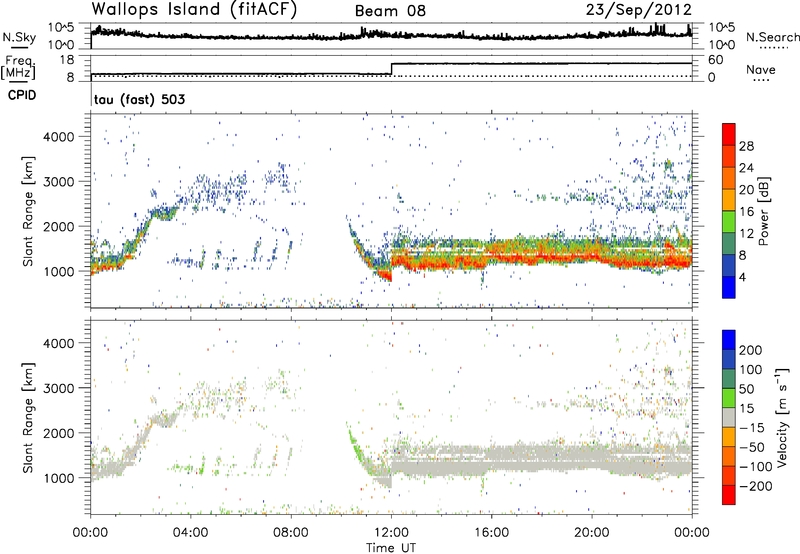Click the date '23/Sep/2012'
The height and width of the screenshot is (554, 800).
coord(639,10)
